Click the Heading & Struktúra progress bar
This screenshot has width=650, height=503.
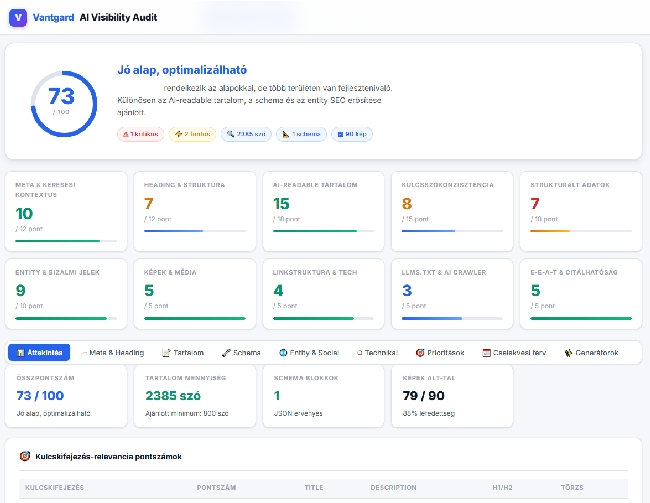195,231
